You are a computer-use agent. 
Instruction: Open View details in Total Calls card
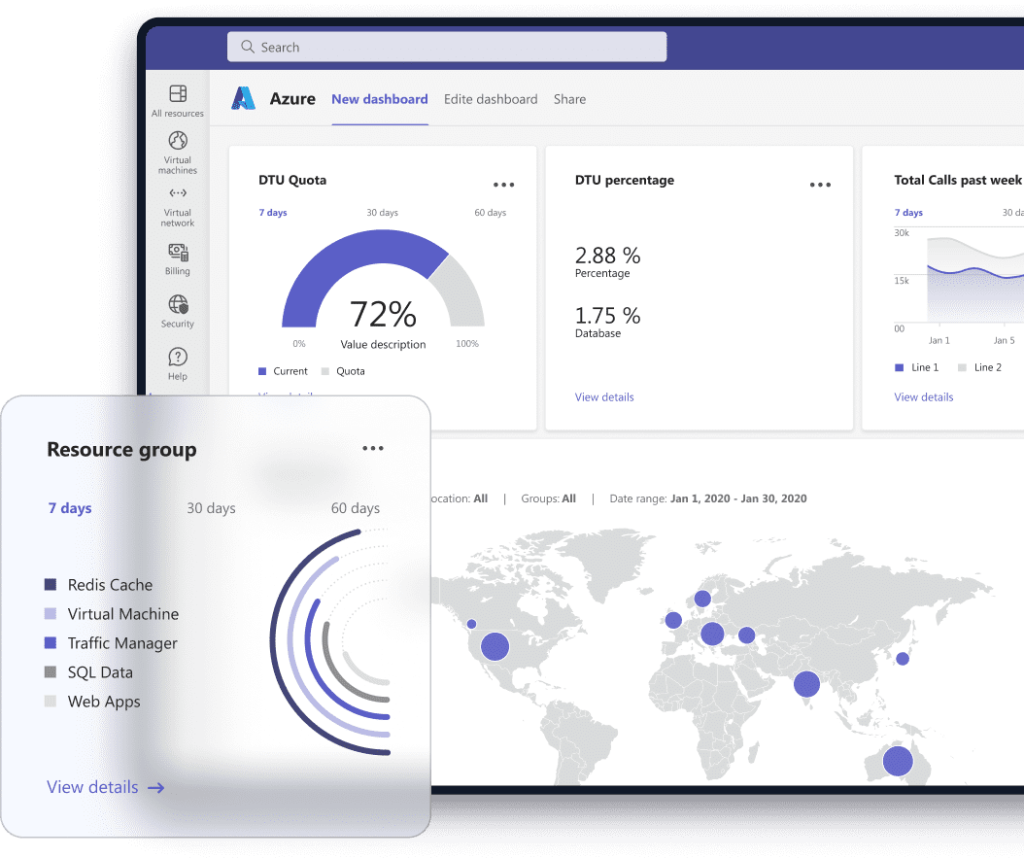[x=923, y=397]
